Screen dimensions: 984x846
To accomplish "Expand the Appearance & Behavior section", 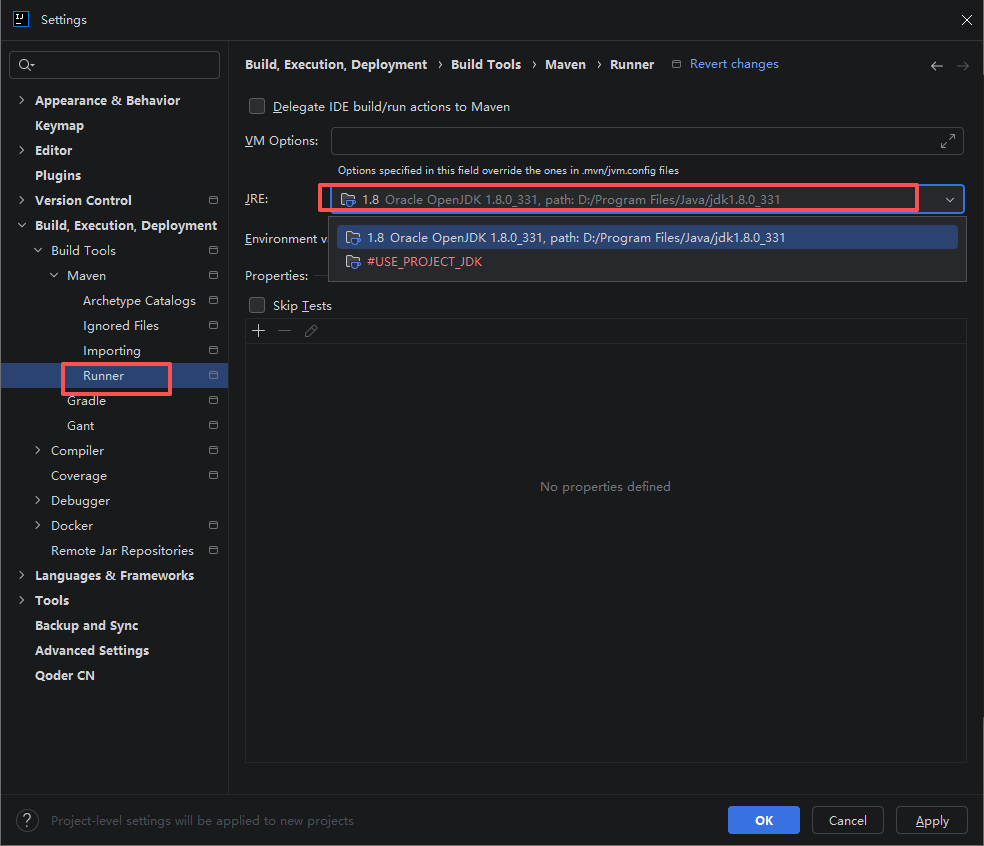I will coord(22,100).
